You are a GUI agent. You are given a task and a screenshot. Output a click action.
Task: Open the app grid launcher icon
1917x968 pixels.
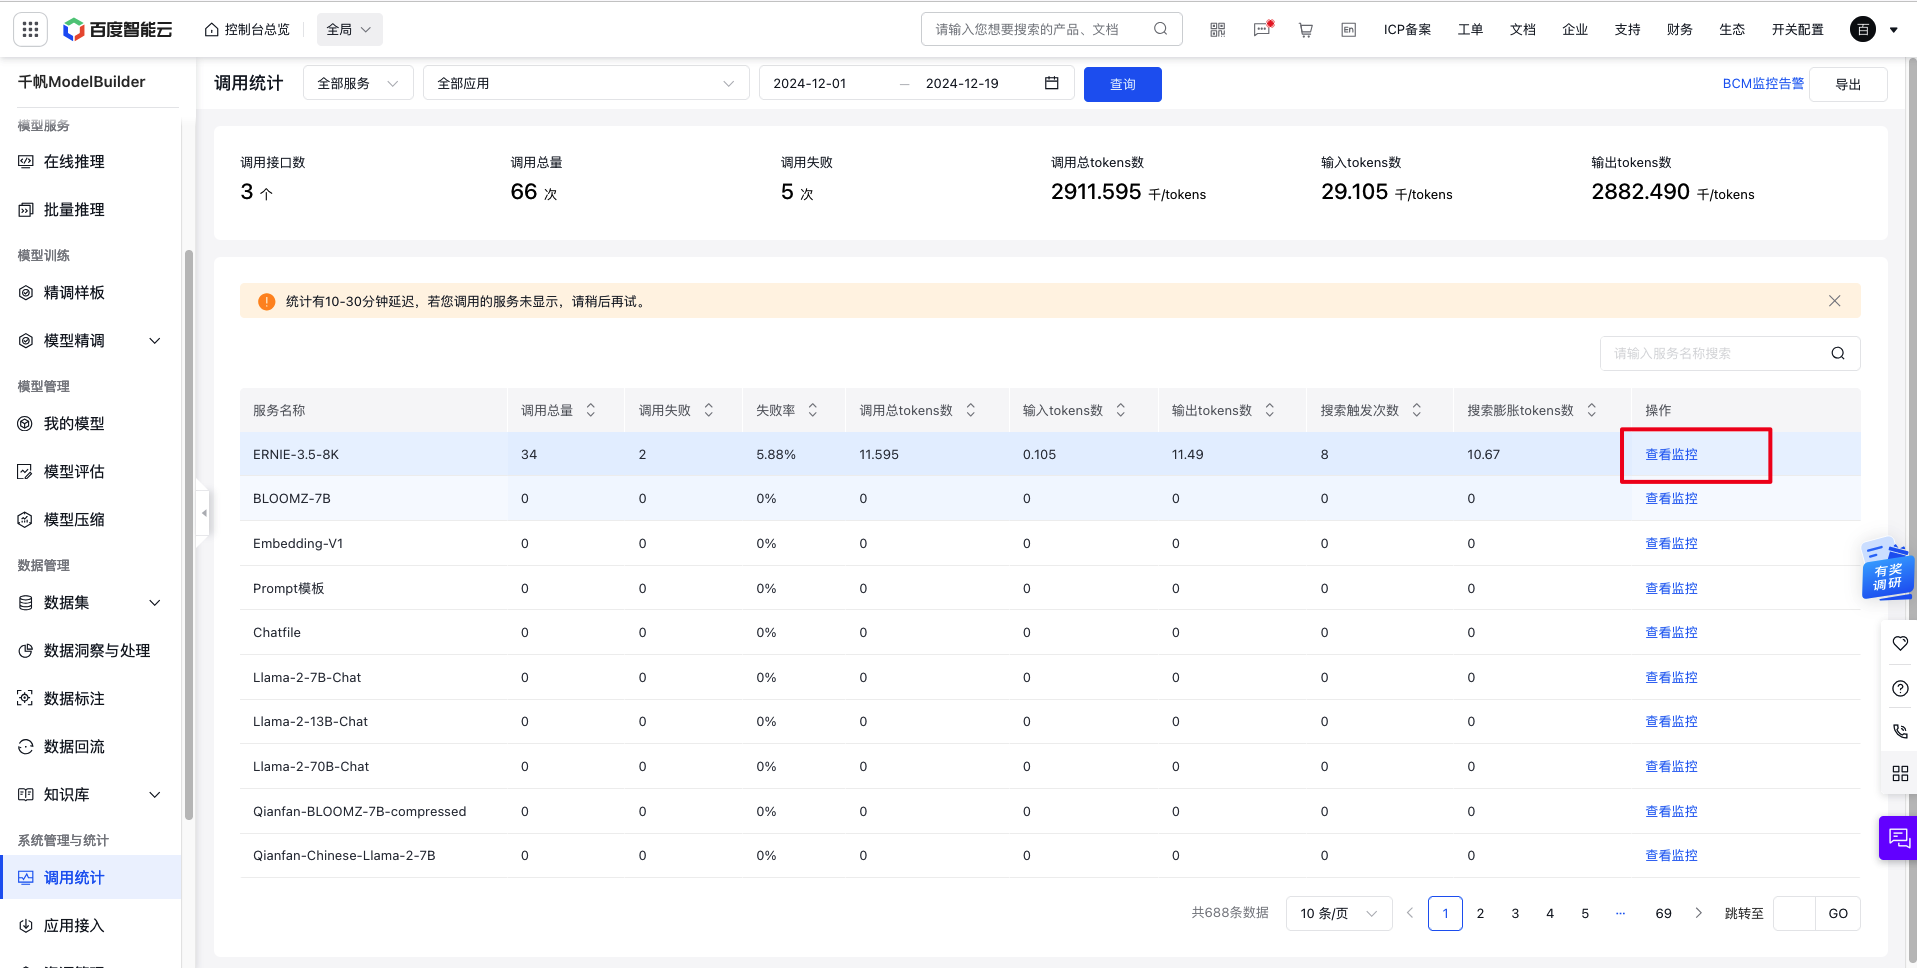[30, 30]
